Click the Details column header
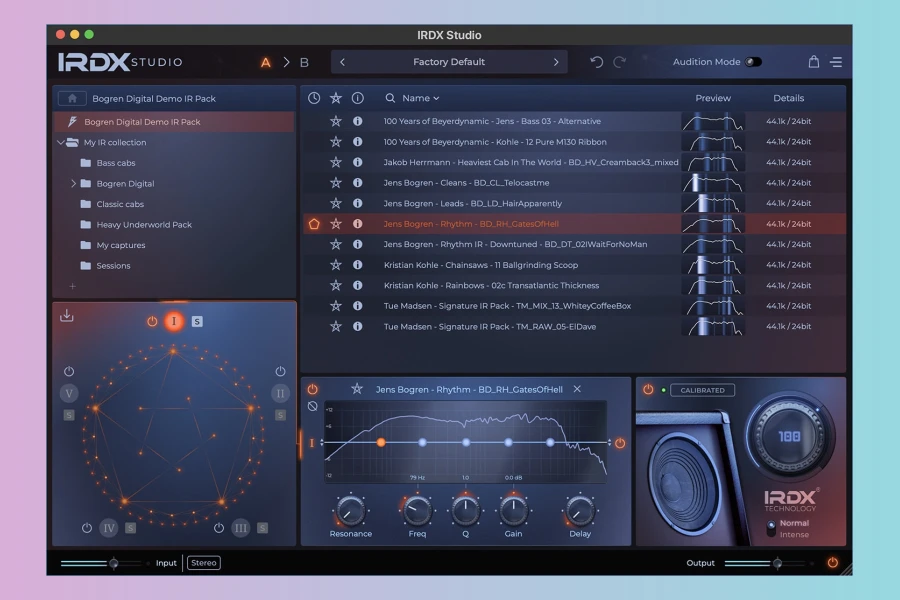Viewport: 900px width, 600px height. (x=788, y=98)
